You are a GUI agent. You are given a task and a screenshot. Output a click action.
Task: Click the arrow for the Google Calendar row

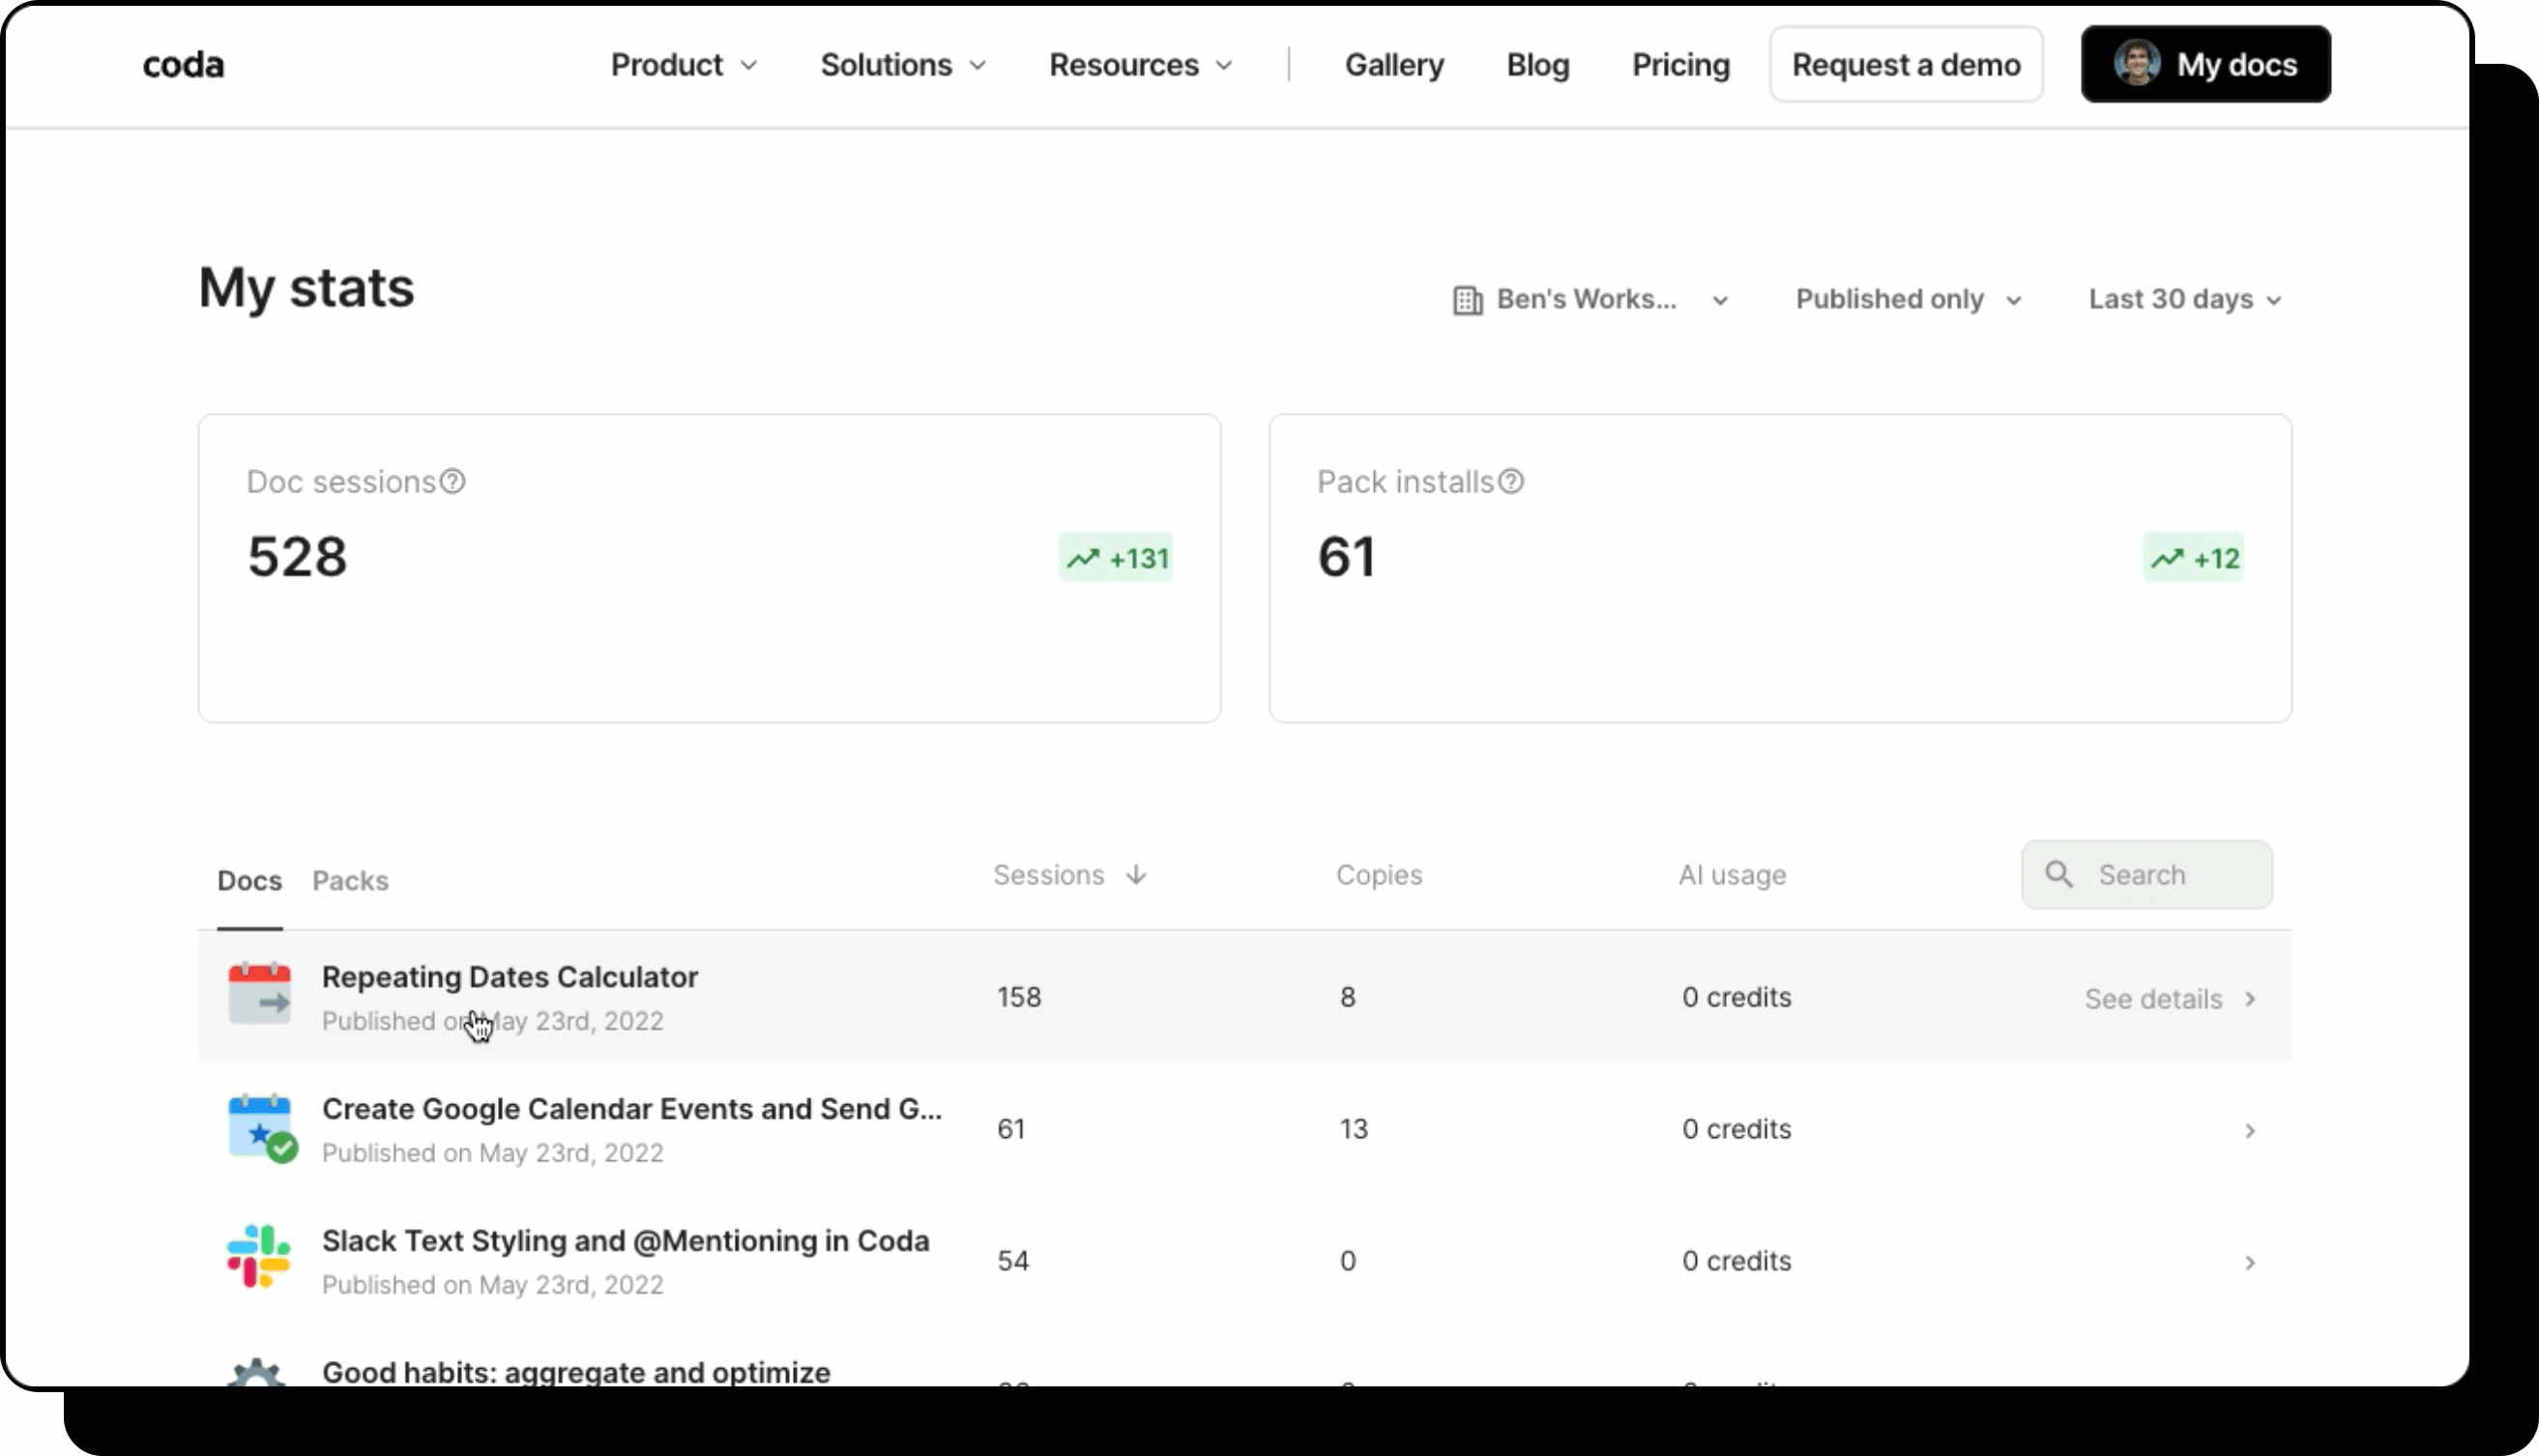tap(2249, 1130)
